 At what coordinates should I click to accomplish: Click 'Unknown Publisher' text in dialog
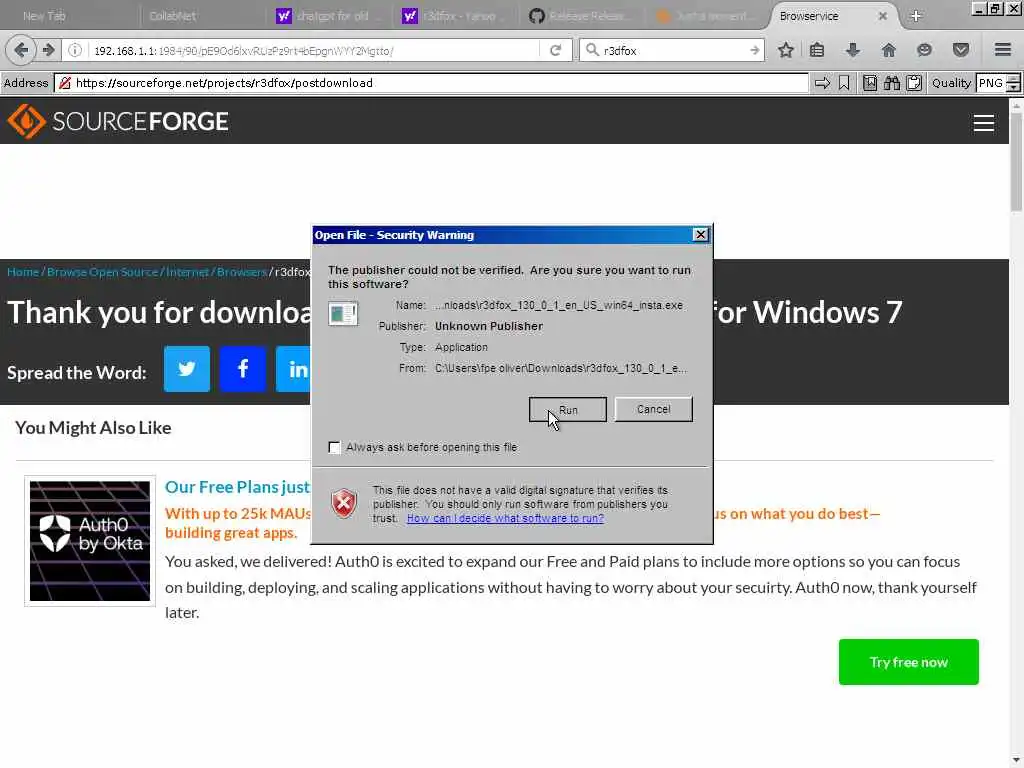pos(488,326)
